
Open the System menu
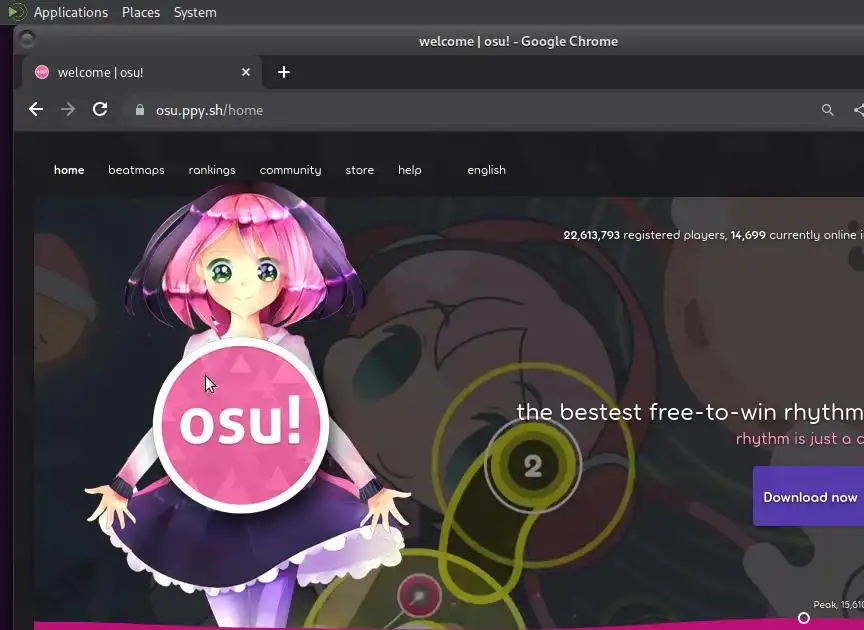tap(195, 12)
